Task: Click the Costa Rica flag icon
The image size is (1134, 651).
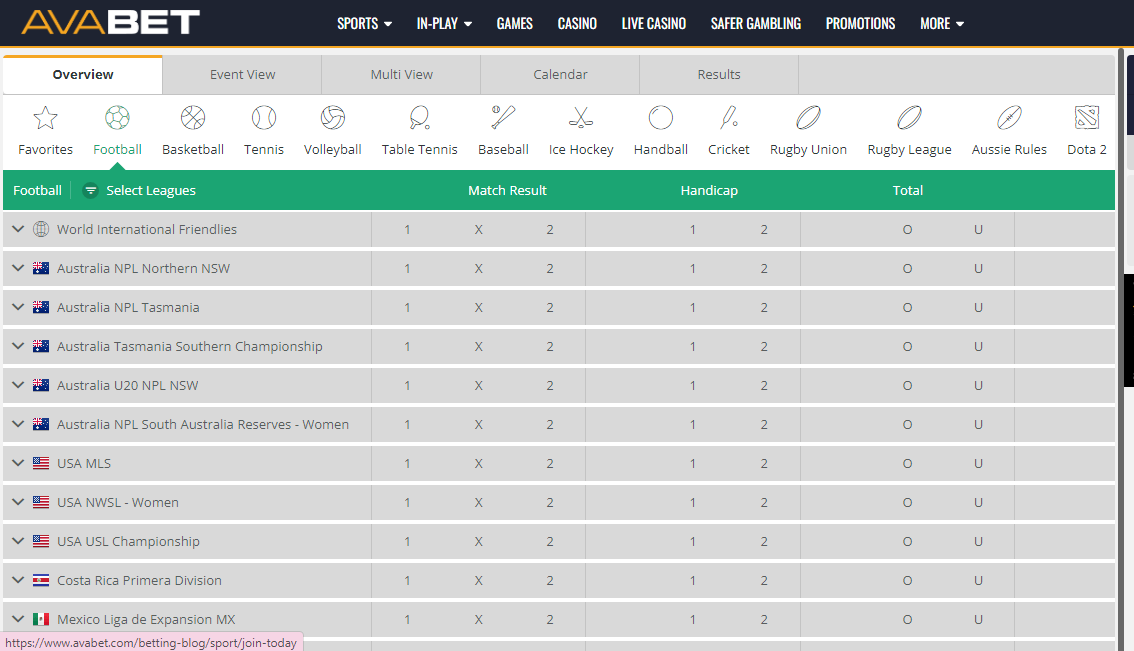Action: (41, 581)
